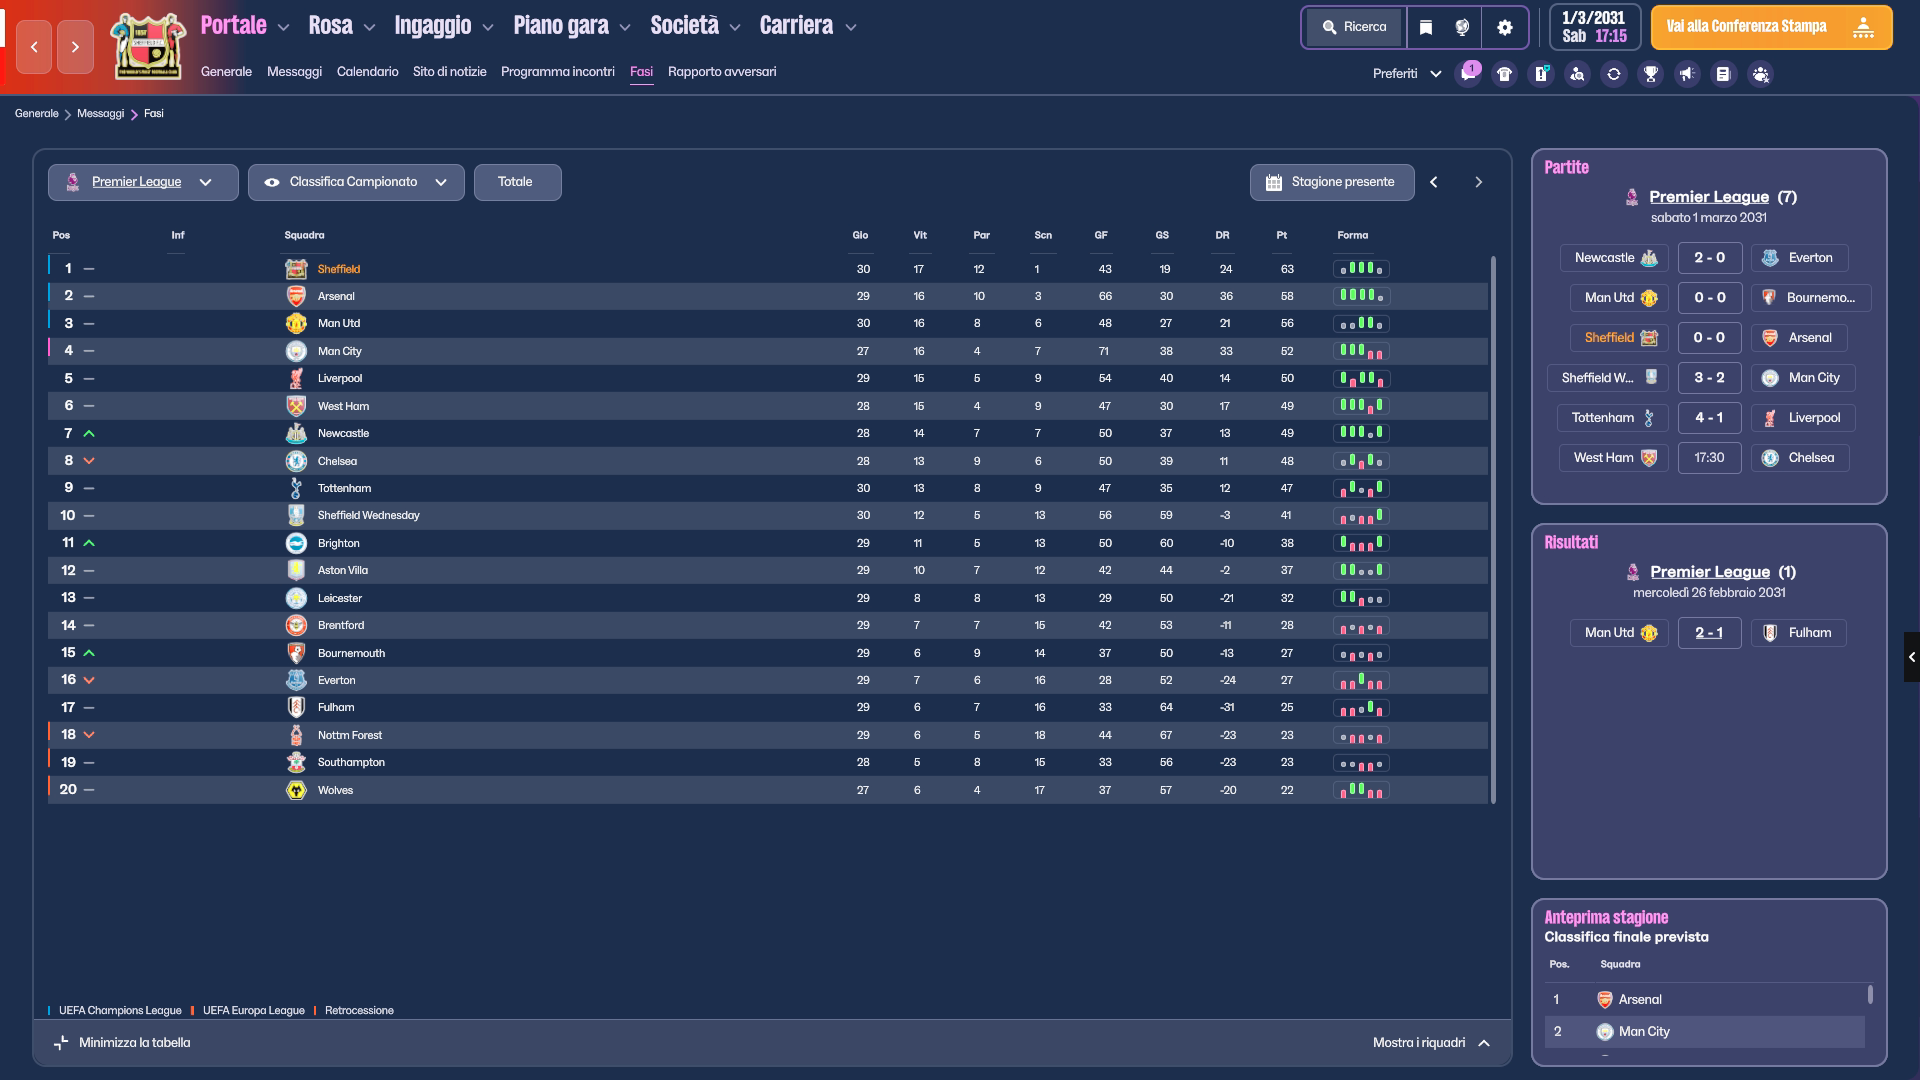Toggle the Totale view button
This screenshot has width=1920, height=1080.
coord(517,182)
